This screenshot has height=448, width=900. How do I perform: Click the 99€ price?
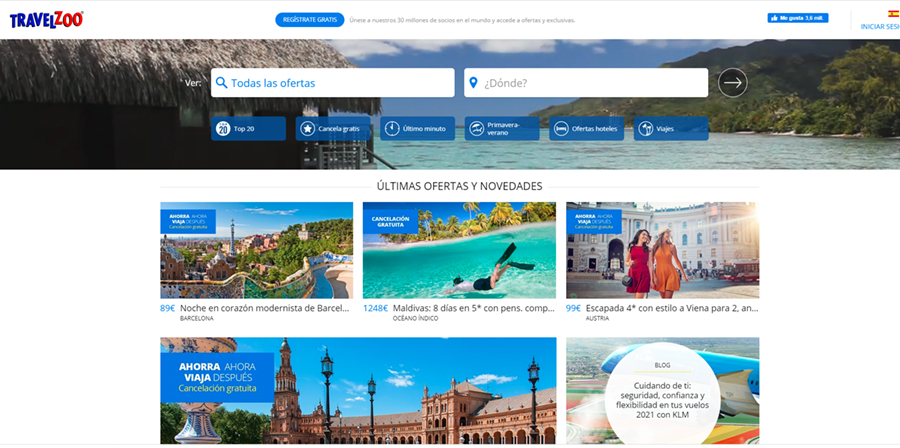tap(573, 308)
